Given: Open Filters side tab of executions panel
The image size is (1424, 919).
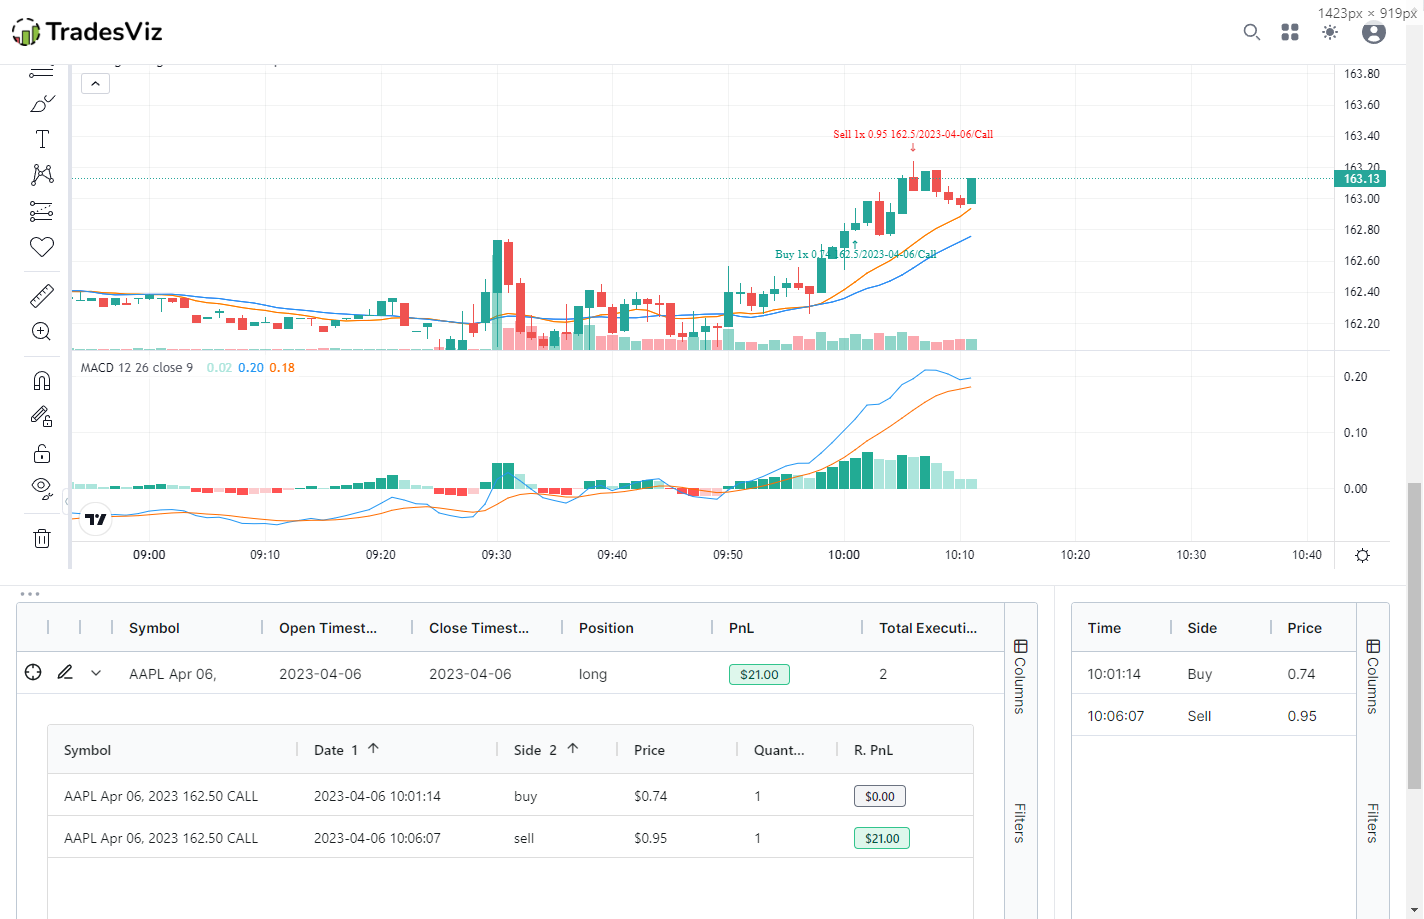Looking at the screenshot, I should click(1373, 822).
